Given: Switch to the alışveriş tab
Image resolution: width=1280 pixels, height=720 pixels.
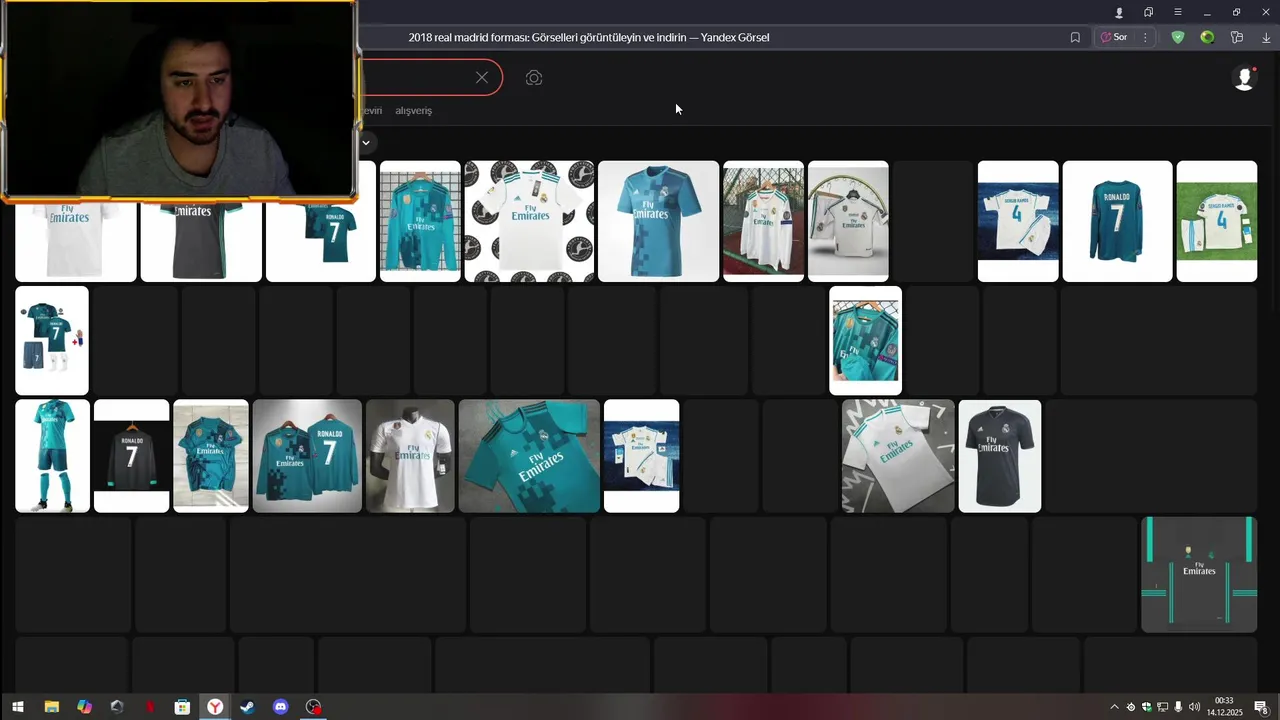Looking at the screenshot, I should (x=414, y=110).
